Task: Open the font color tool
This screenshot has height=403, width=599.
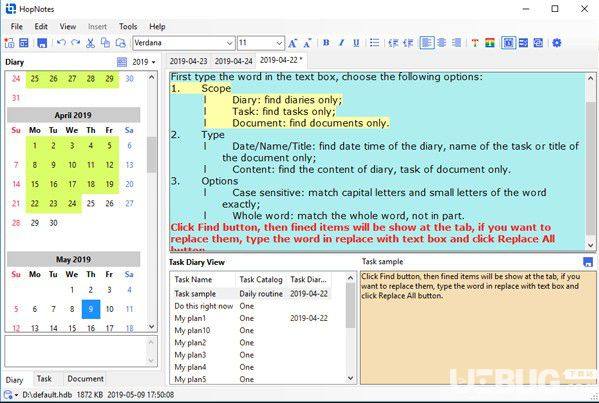Action: (x=475, y=43)
